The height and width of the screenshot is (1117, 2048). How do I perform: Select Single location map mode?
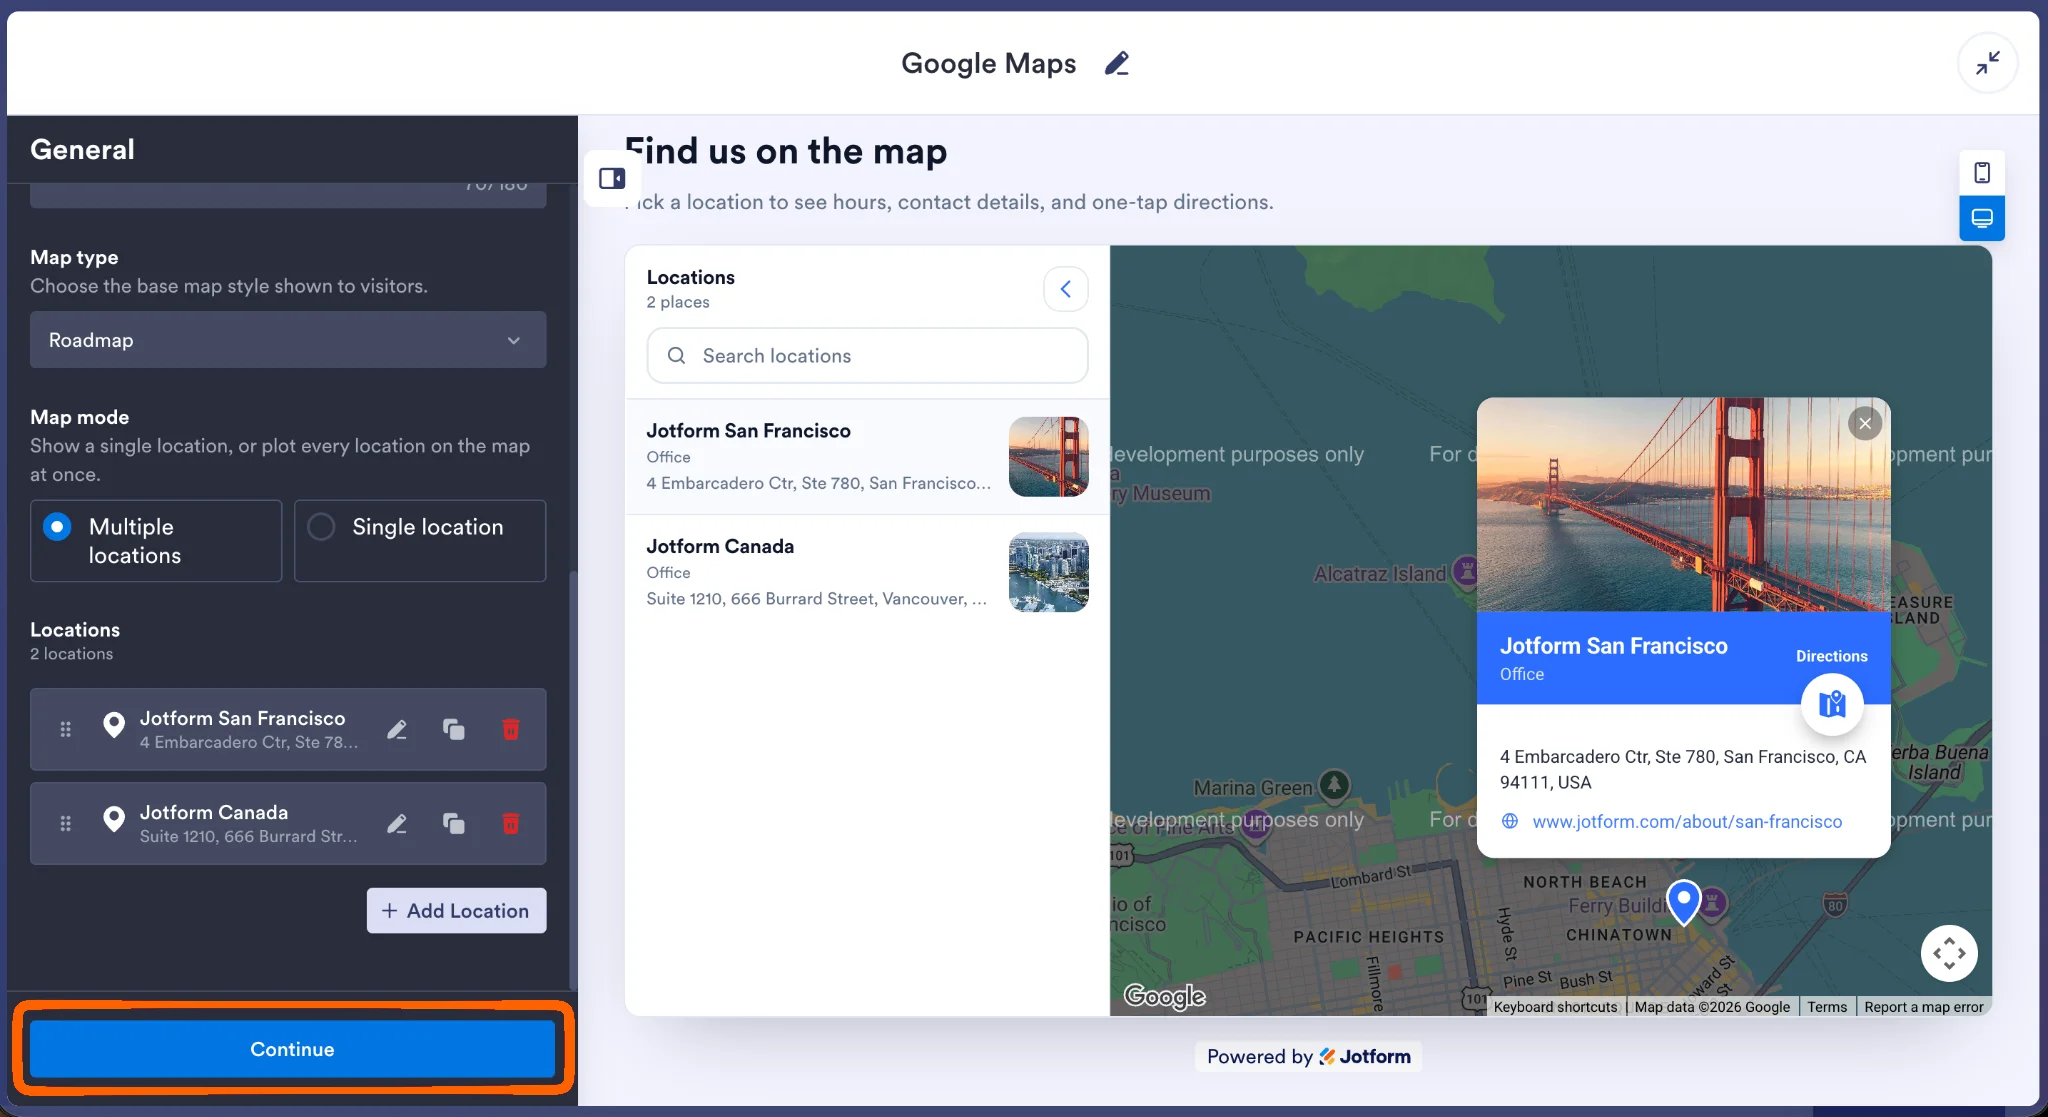click(420, 540)
